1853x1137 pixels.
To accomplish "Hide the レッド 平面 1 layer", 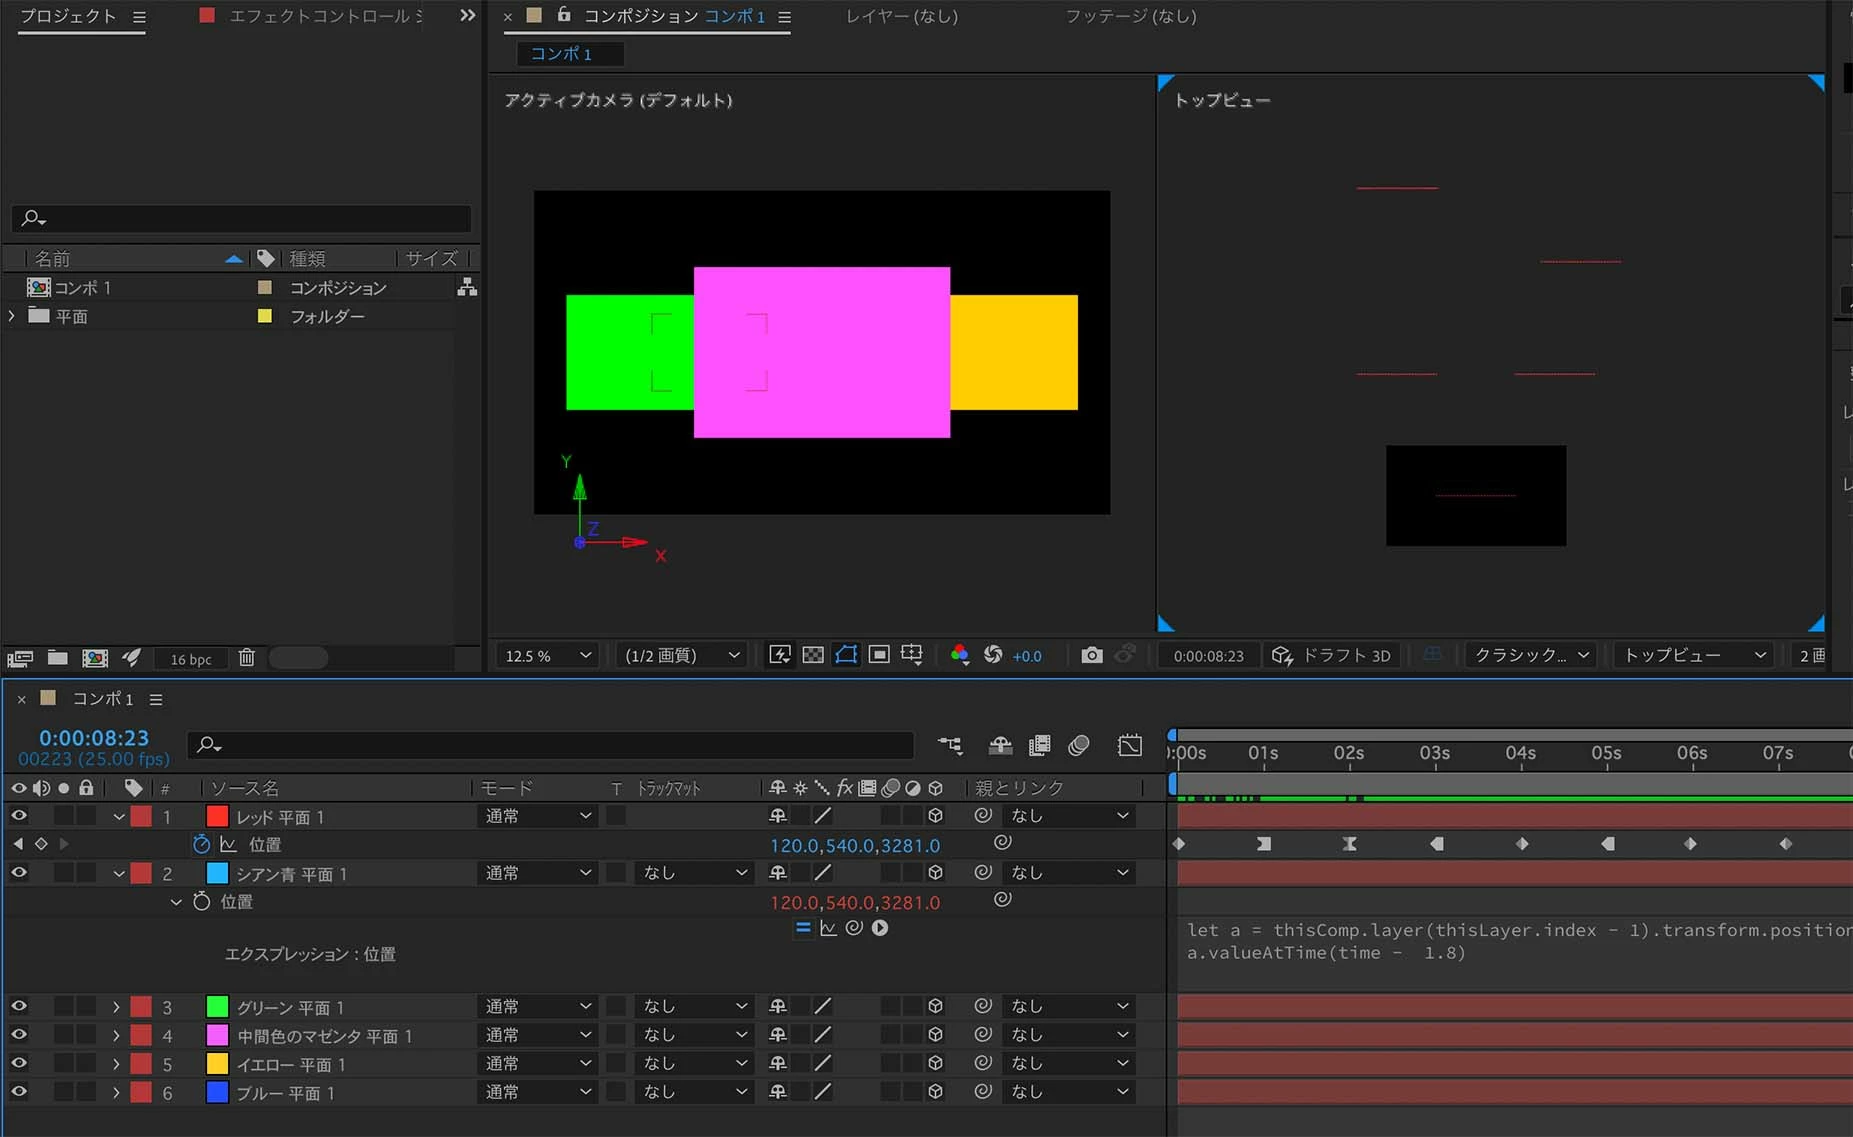I will click(x=19, y=816).
